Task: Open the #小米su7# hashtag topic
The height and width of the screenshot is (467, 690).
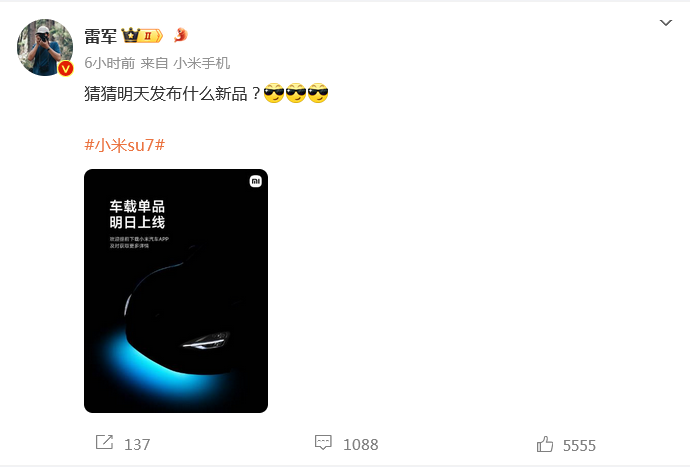Action: point(125,145)
